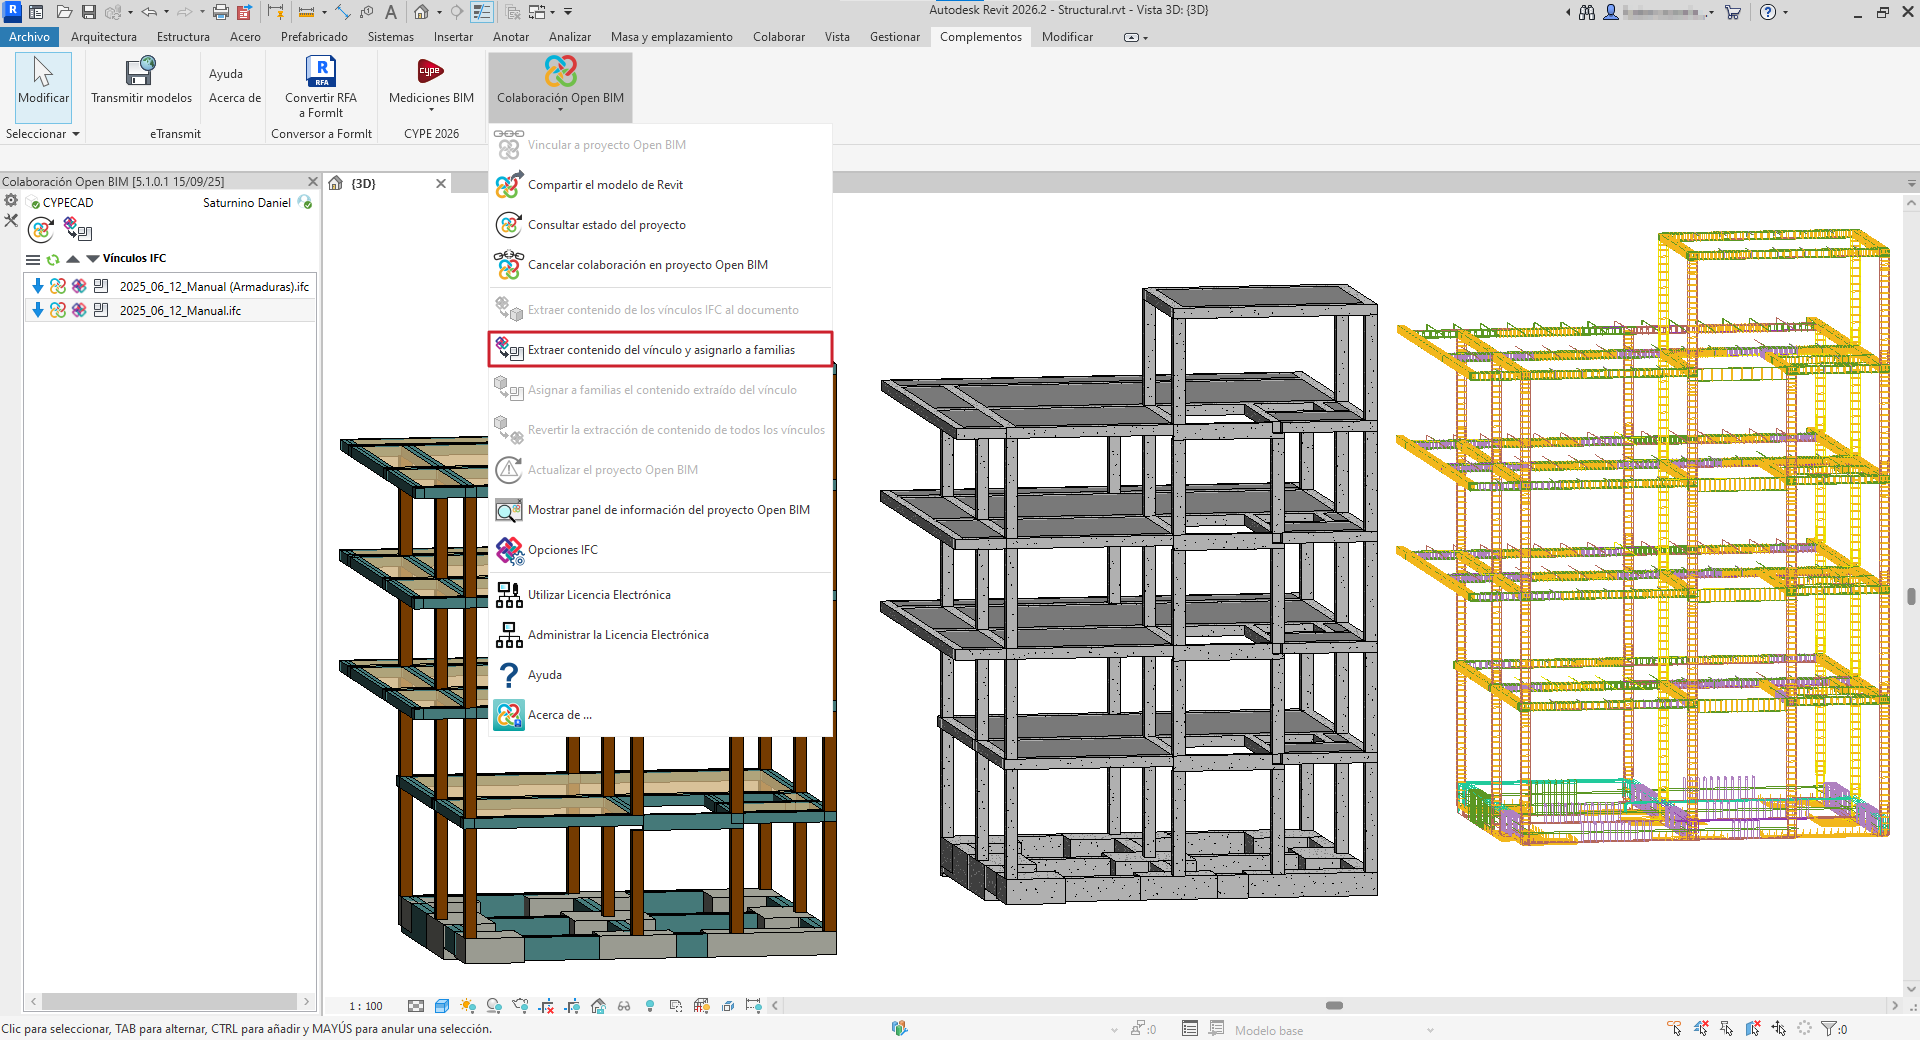Customize Quick Access Toolbar dropdown
The height and width of the screenshot is (1040, 1920).
click(x=568, y=12)
